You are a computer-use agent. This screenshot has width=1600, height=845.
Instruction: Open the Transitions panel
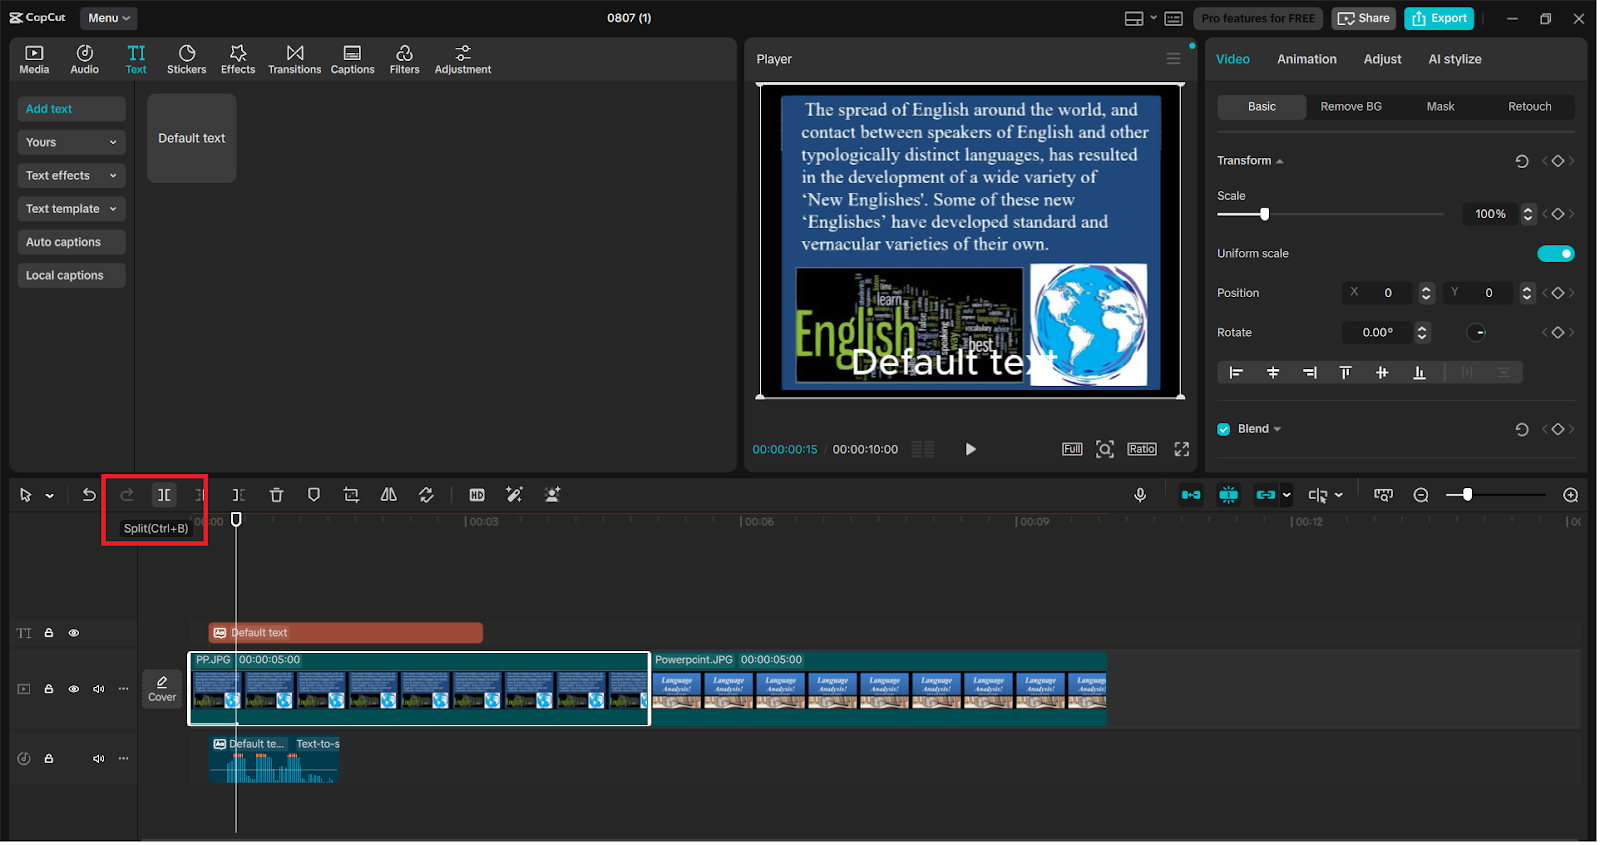tap(295, 59)
